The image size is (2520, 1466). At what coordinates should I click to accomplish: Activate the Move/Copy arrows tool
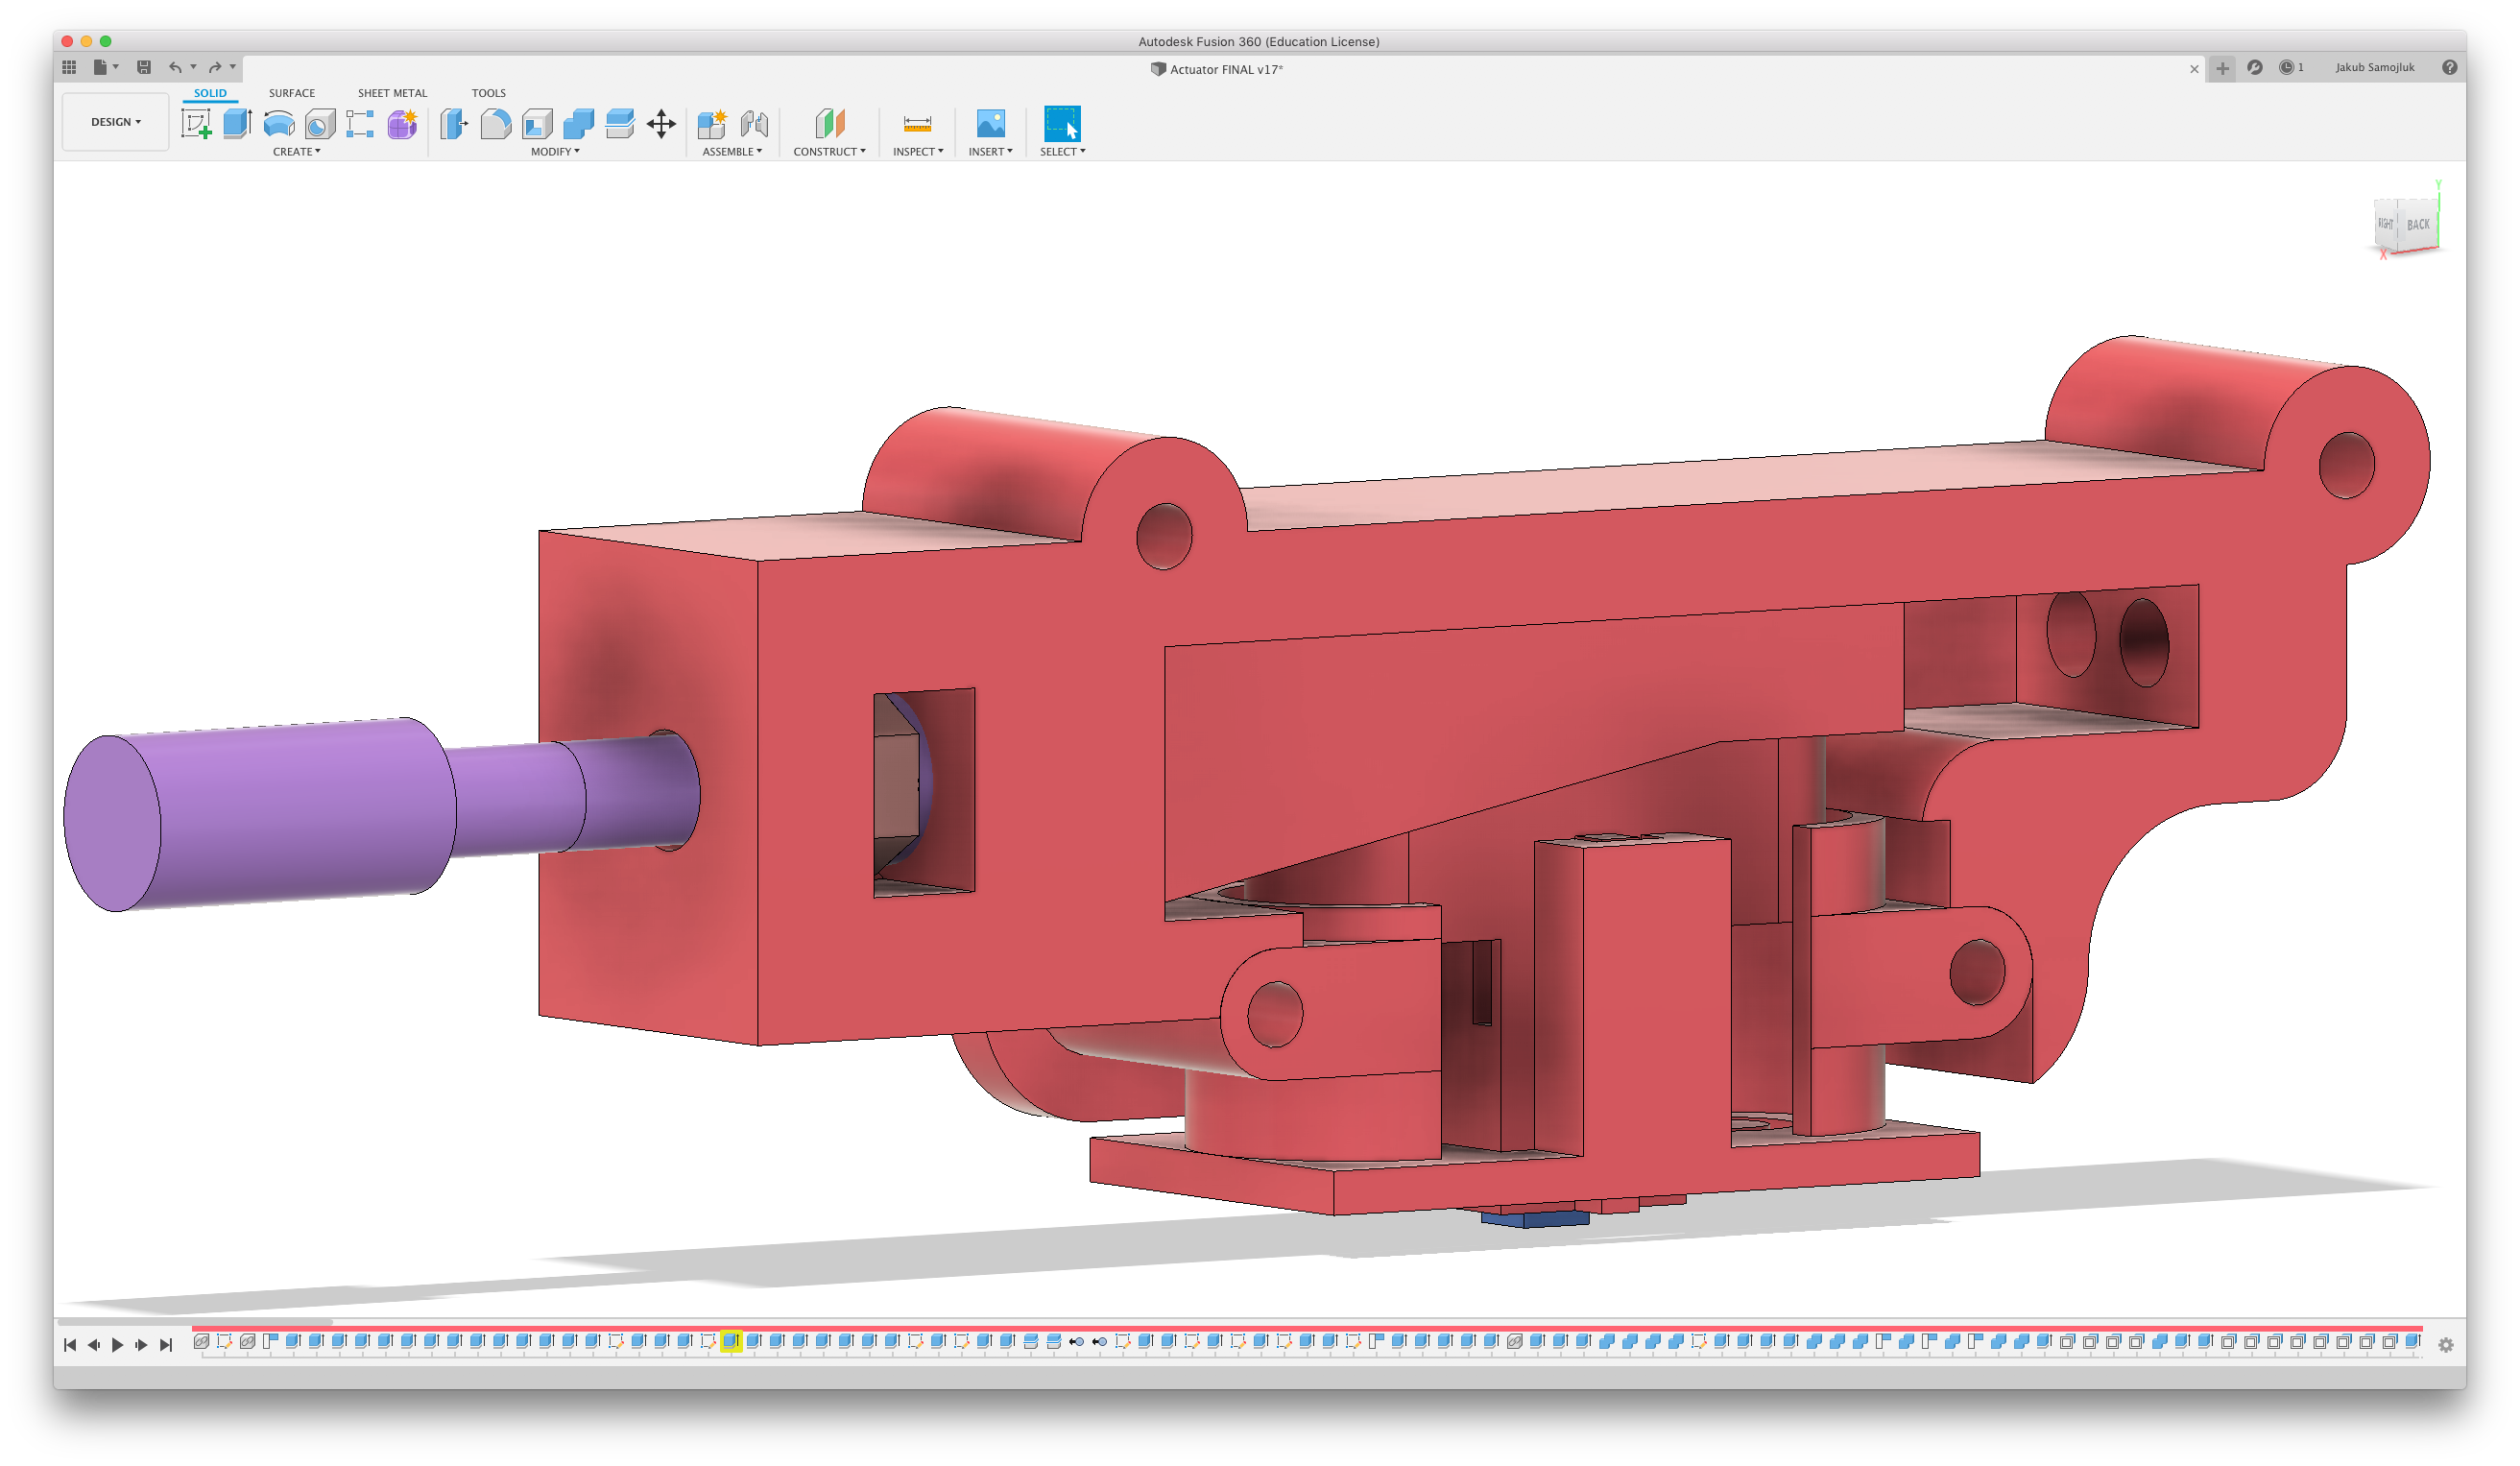(661, 124)
